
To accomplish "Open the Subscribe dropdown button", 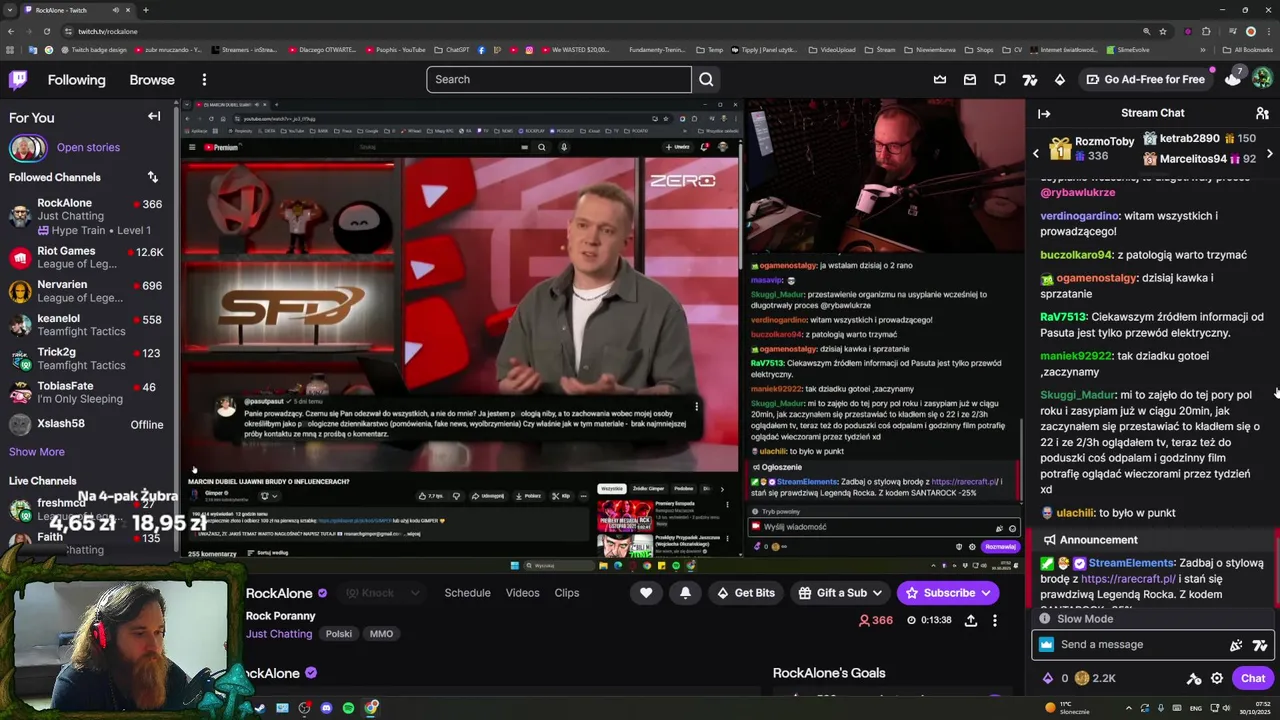I will coord(948,593).
